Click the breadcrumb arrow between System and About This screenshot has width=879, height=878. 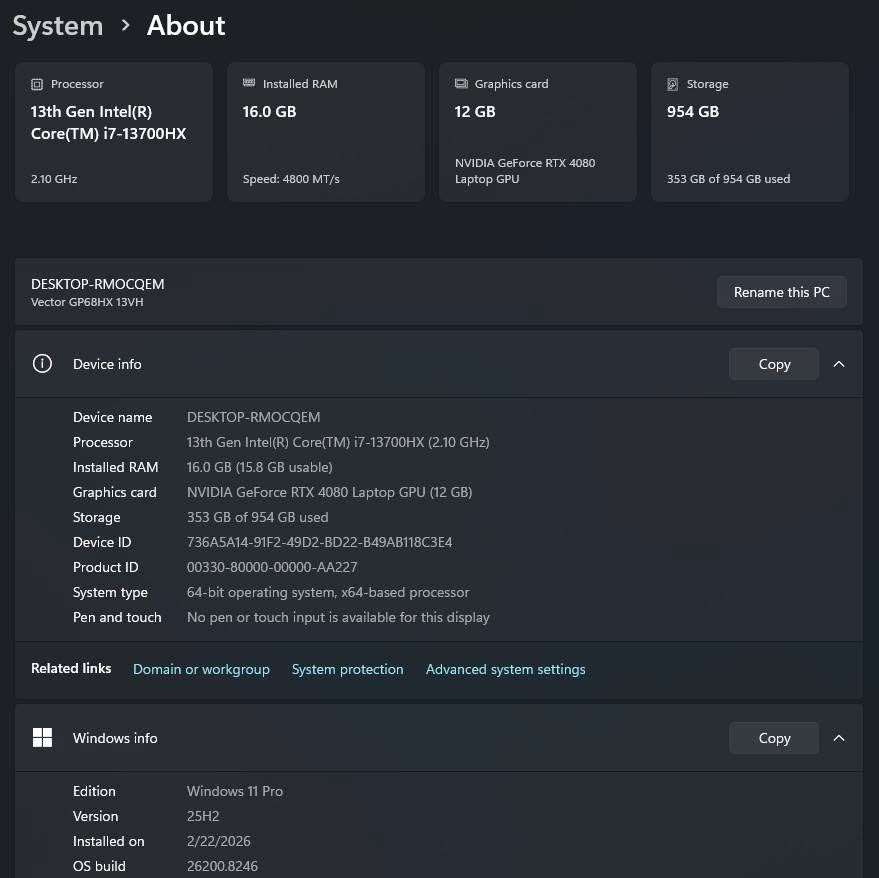pyautogui.click(x=126, y=26)
